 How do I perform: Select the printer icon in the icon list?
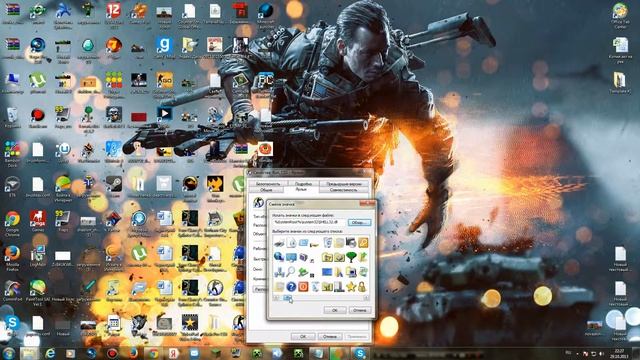click(279, 243)
